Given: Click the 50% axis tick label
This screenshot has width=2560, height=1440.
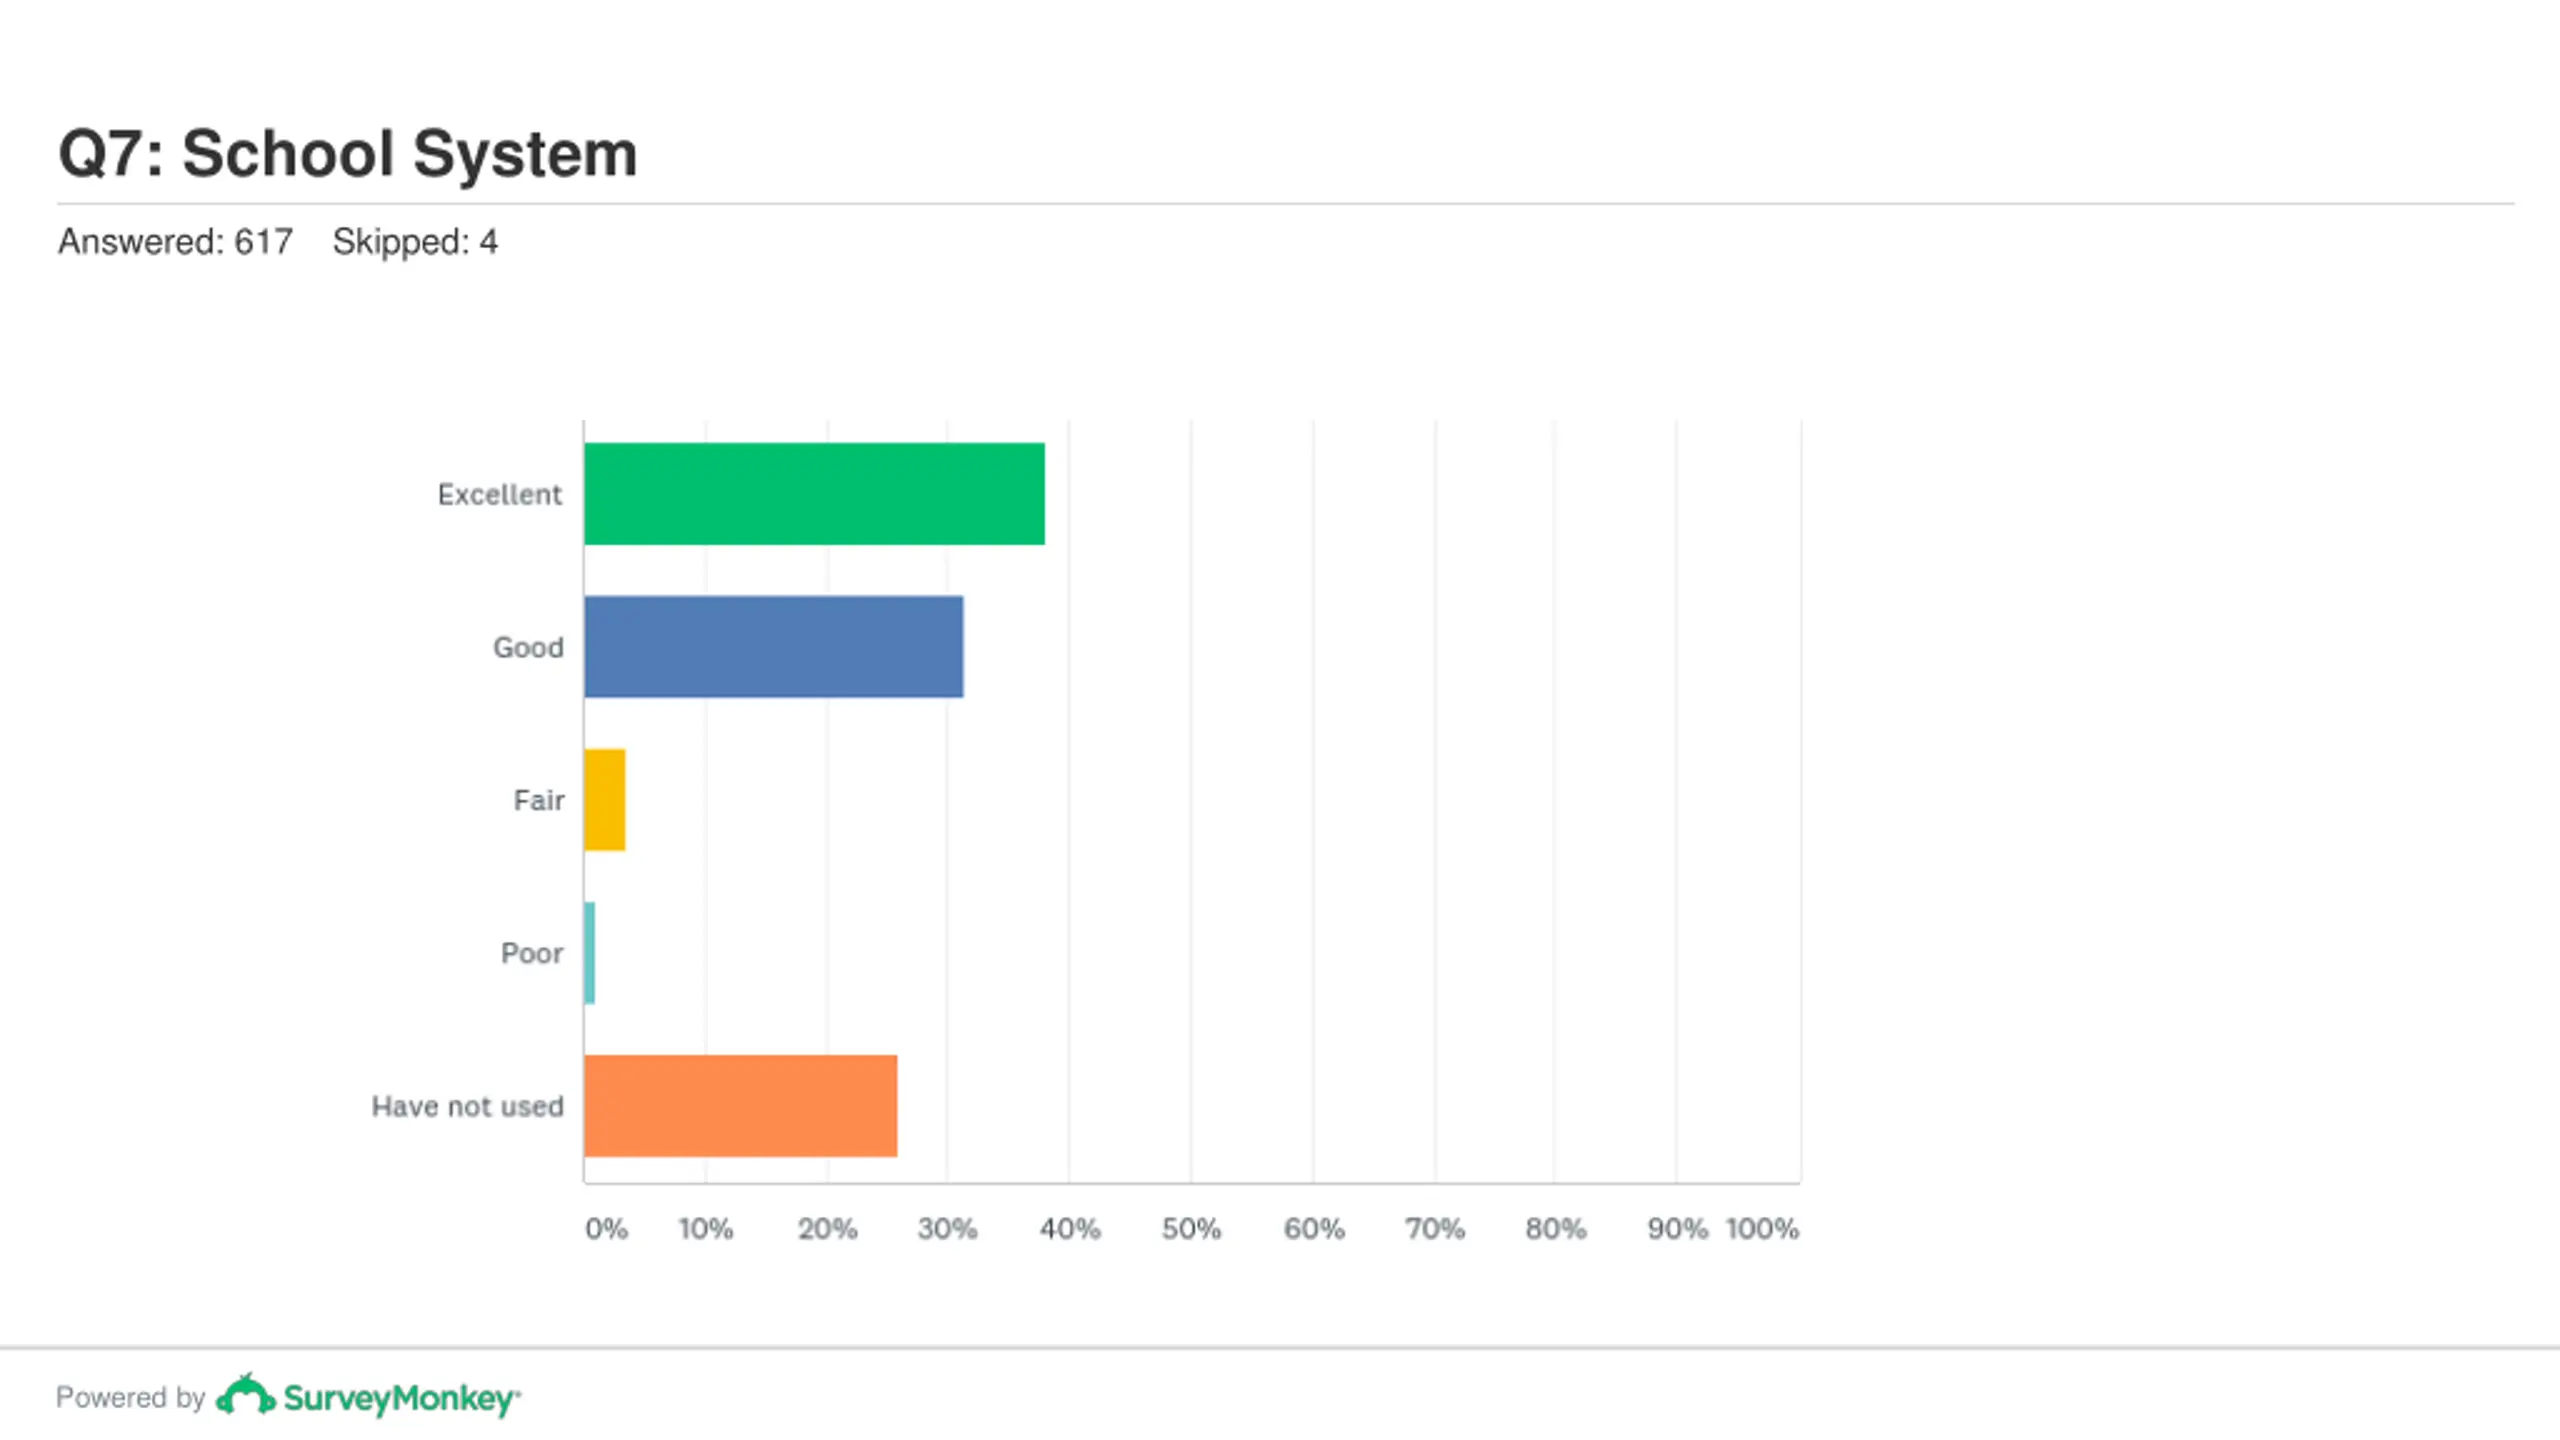Looking at the screenshot, I should (x=1191, y=1228).
